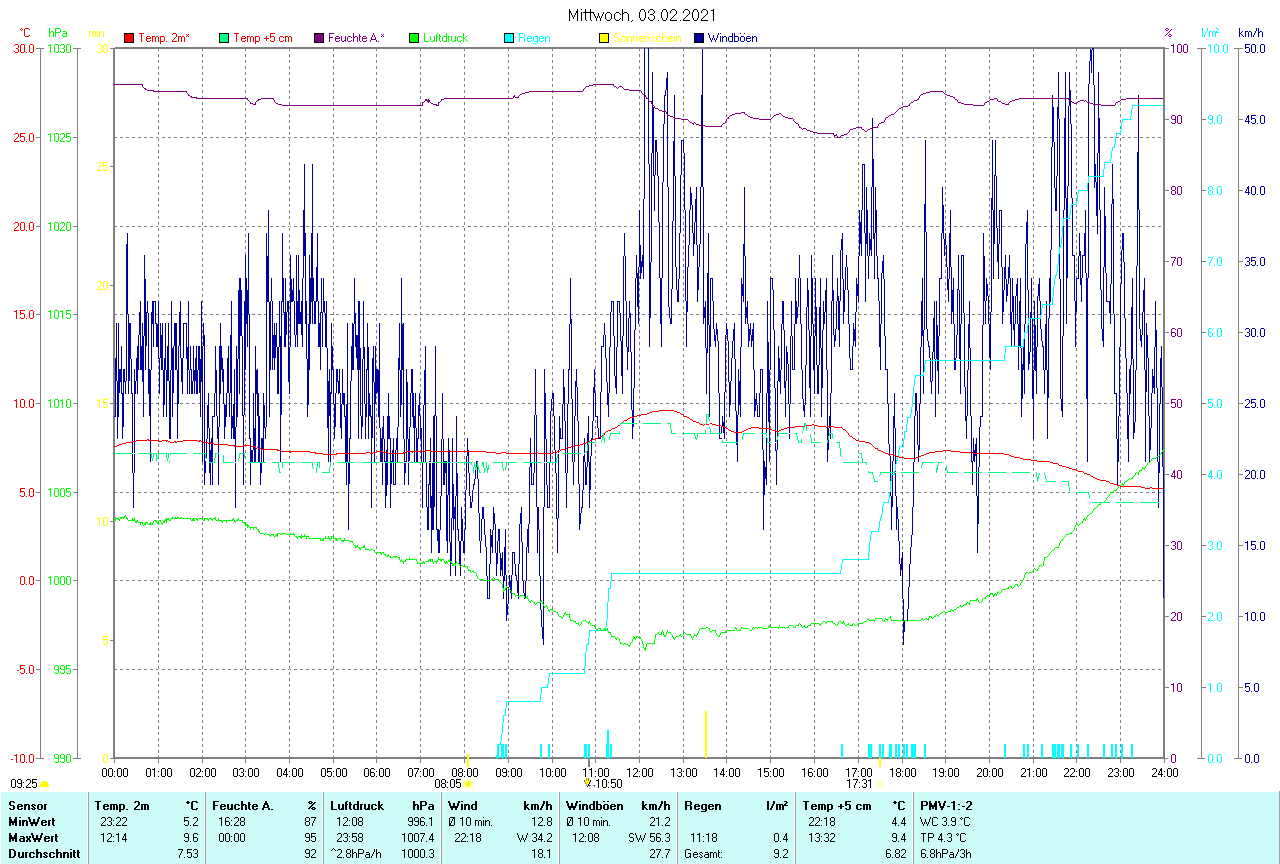Click the Windböen column header in the table
Screen dimensions: 1280x864
click(x=593, y=805)
